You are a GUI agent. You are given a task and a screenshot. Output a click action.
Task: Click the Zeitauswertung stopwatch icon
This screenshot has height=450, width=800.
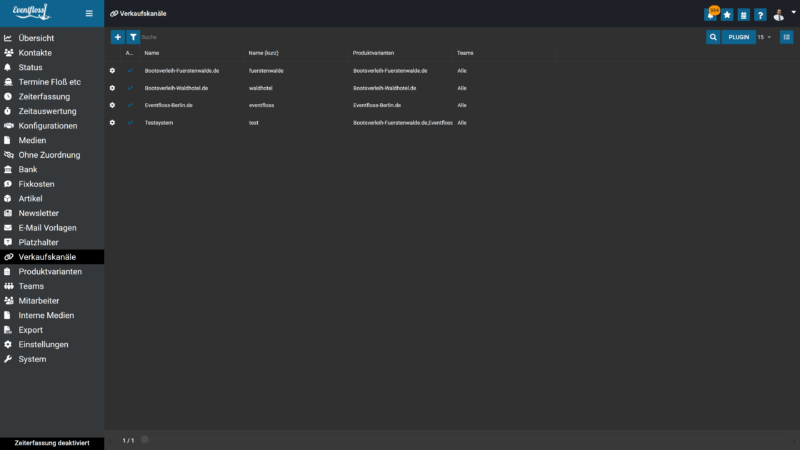click(8, 111)
